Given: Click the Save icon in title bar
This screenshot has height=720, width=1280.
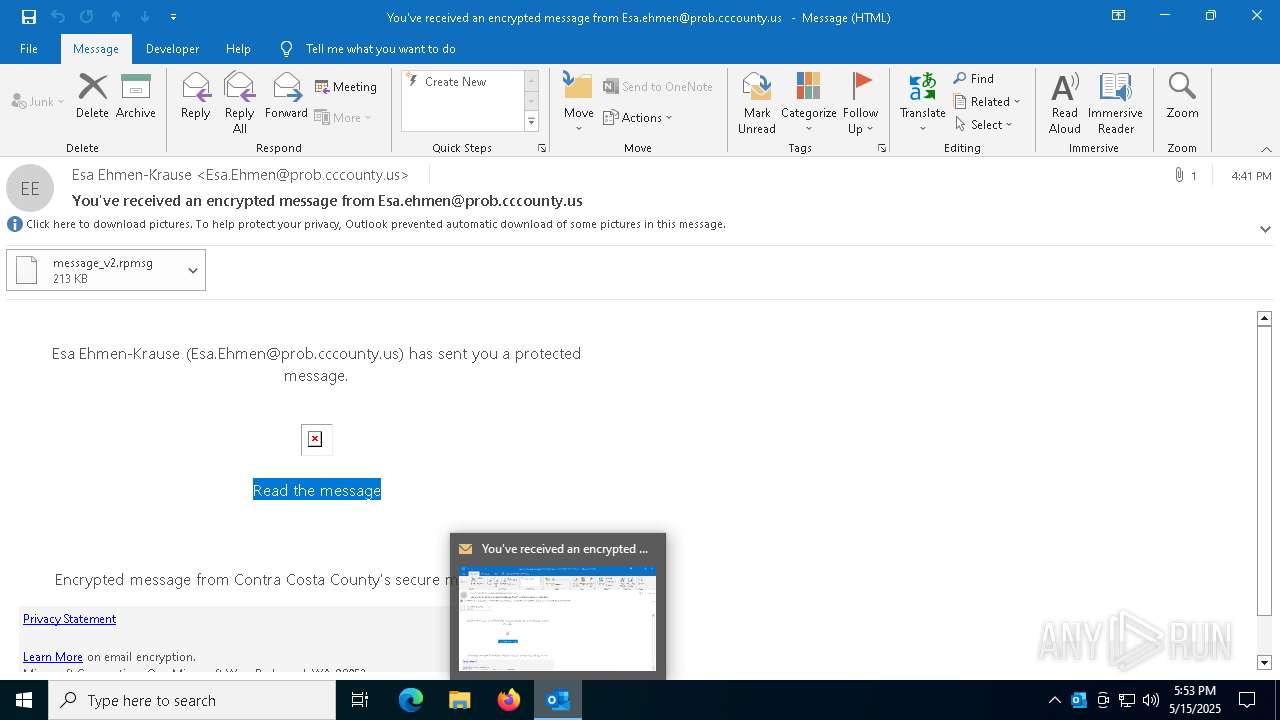Looking at the screenshot, I should click(x=29, y=17).
